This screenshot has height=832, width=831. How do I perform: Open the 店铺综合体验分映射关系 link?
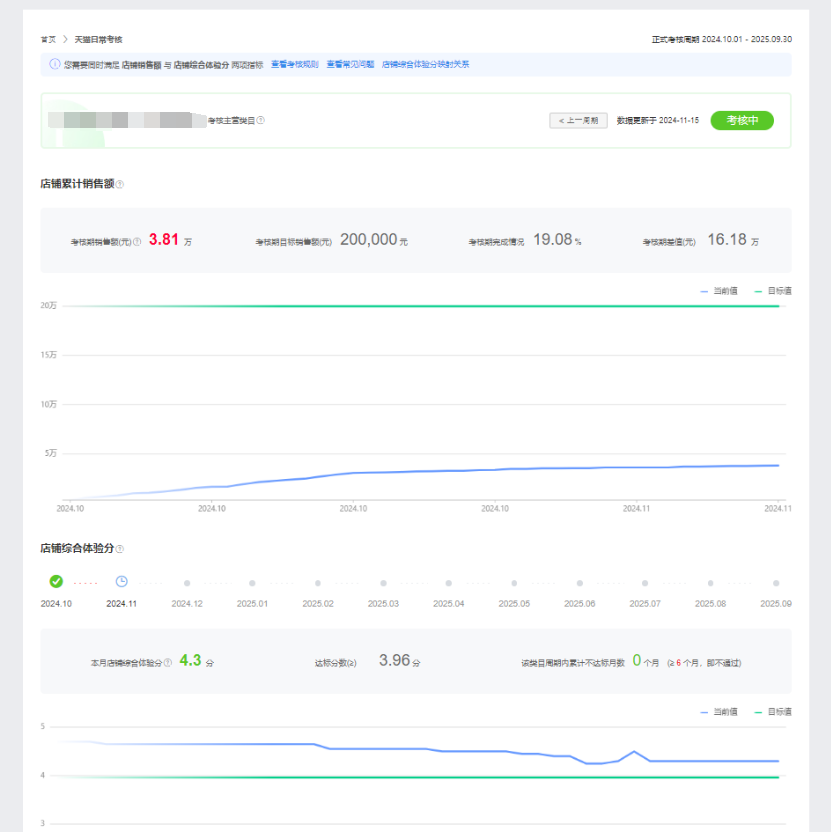(x=425, y=65)
